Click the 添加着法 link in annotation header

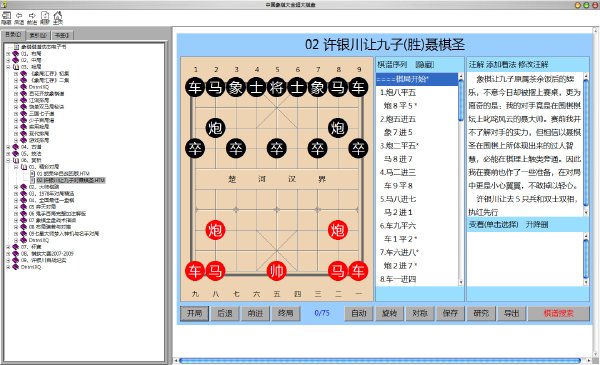(x=501, y=64)
